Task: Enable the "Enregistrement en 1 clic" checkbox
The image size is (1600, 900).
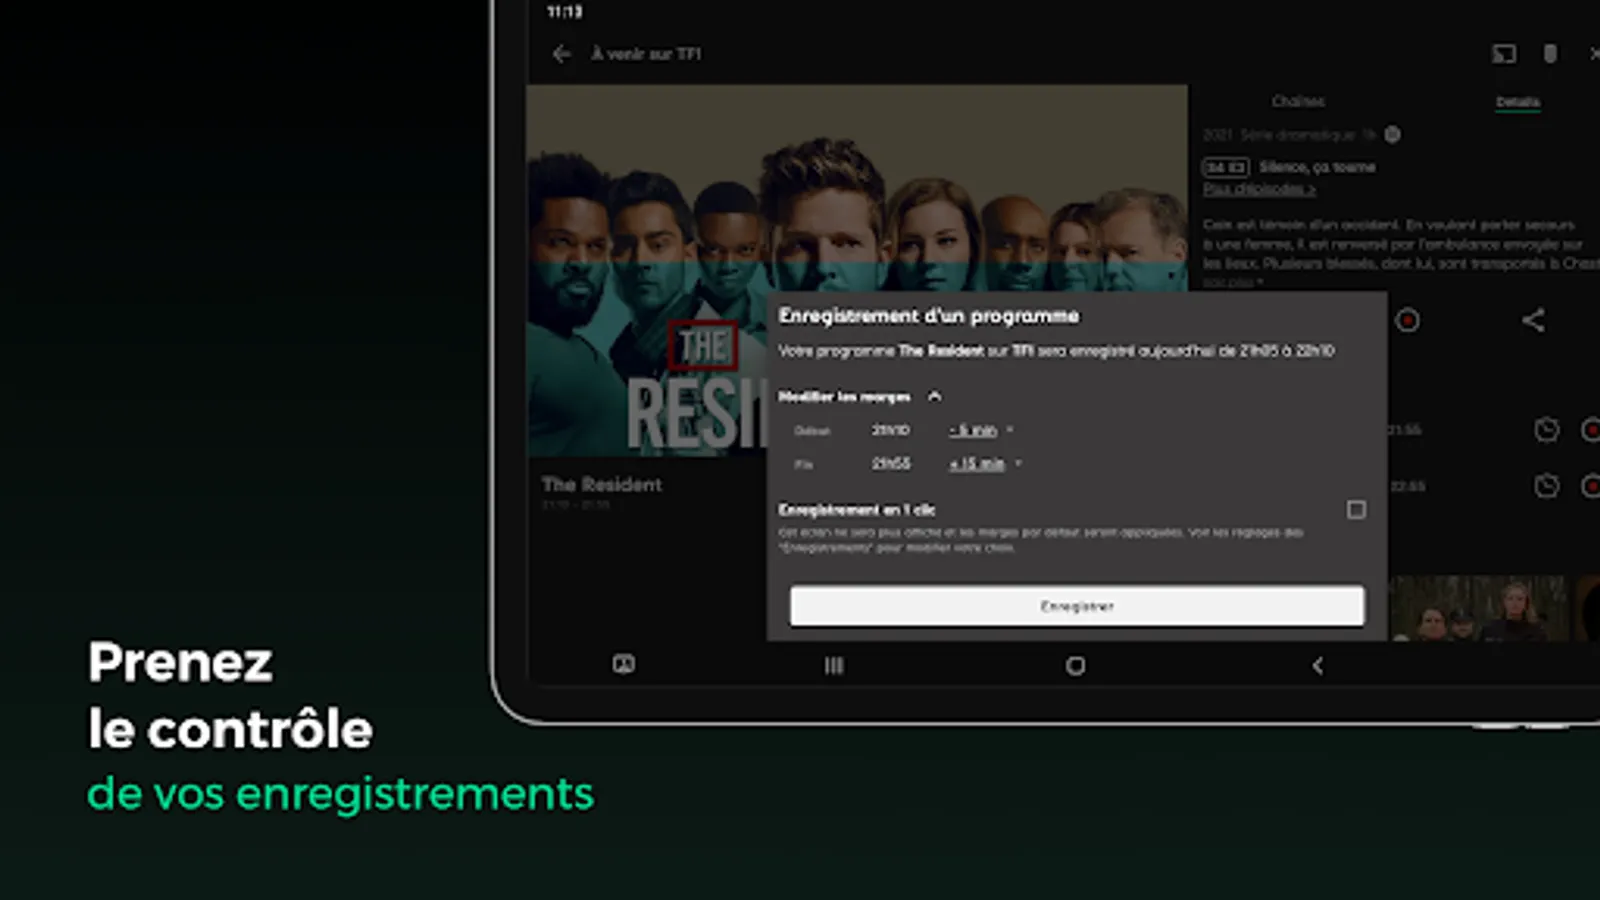Action: pos(1356,510)
